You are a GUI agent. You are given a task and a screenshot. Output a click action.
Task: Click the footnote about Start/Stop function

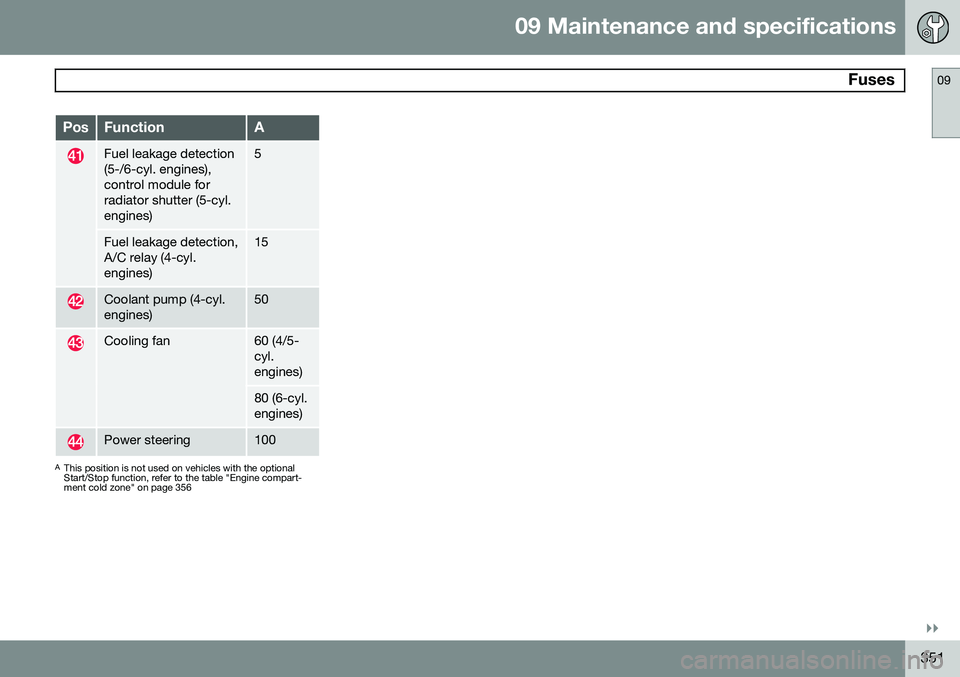178,478
